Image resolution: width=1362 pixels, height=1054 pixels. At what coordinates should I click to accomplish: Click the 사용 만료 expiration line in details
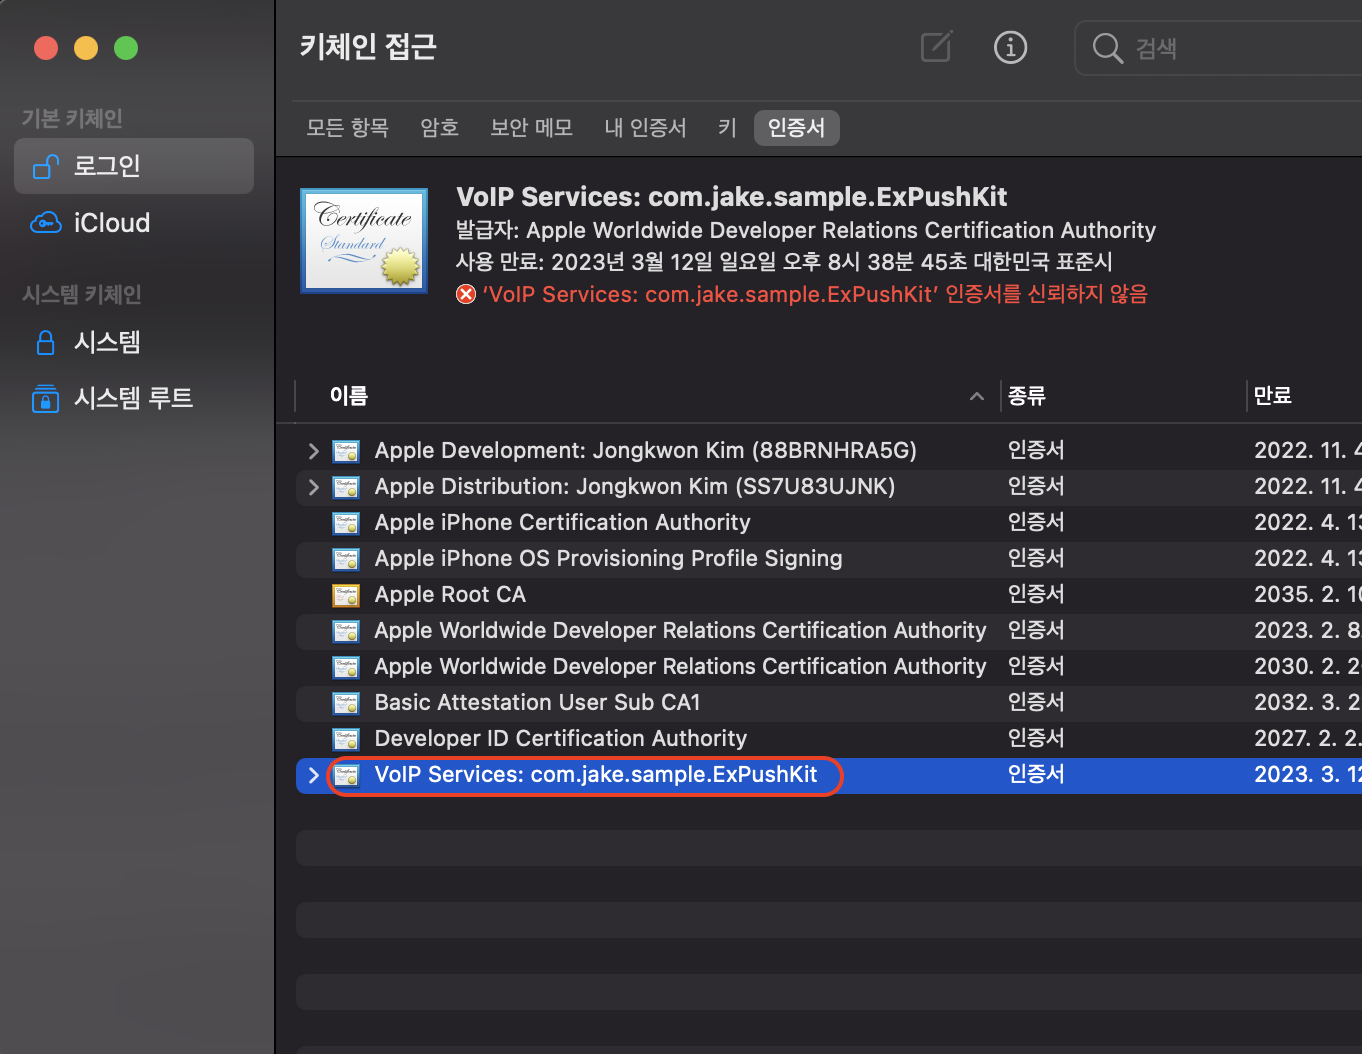pos(784,262)
